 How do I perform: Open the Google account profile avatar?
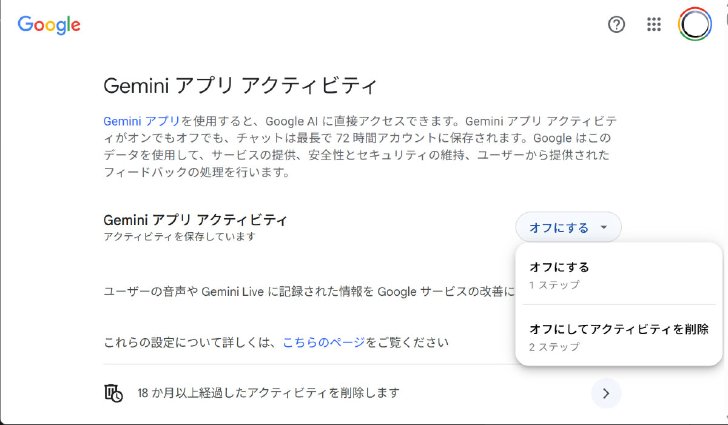click(x=695, y=24)
